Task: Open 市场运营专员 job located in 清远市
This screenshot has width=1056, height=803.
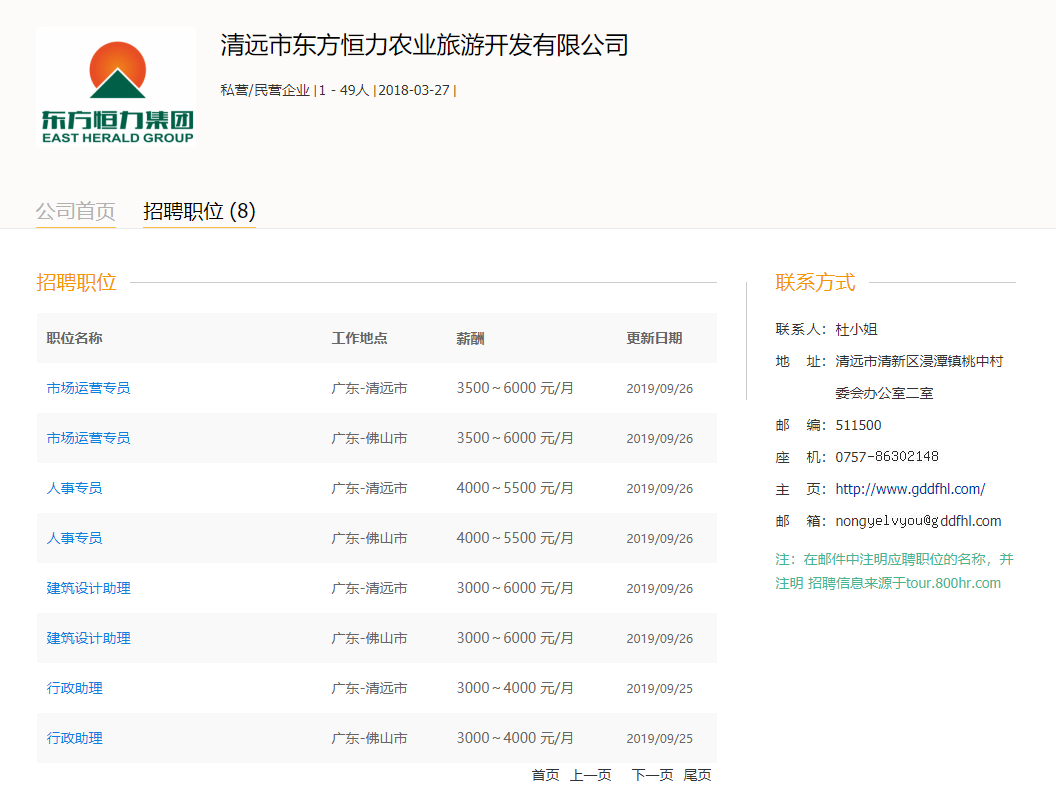Action: point(88,388)
